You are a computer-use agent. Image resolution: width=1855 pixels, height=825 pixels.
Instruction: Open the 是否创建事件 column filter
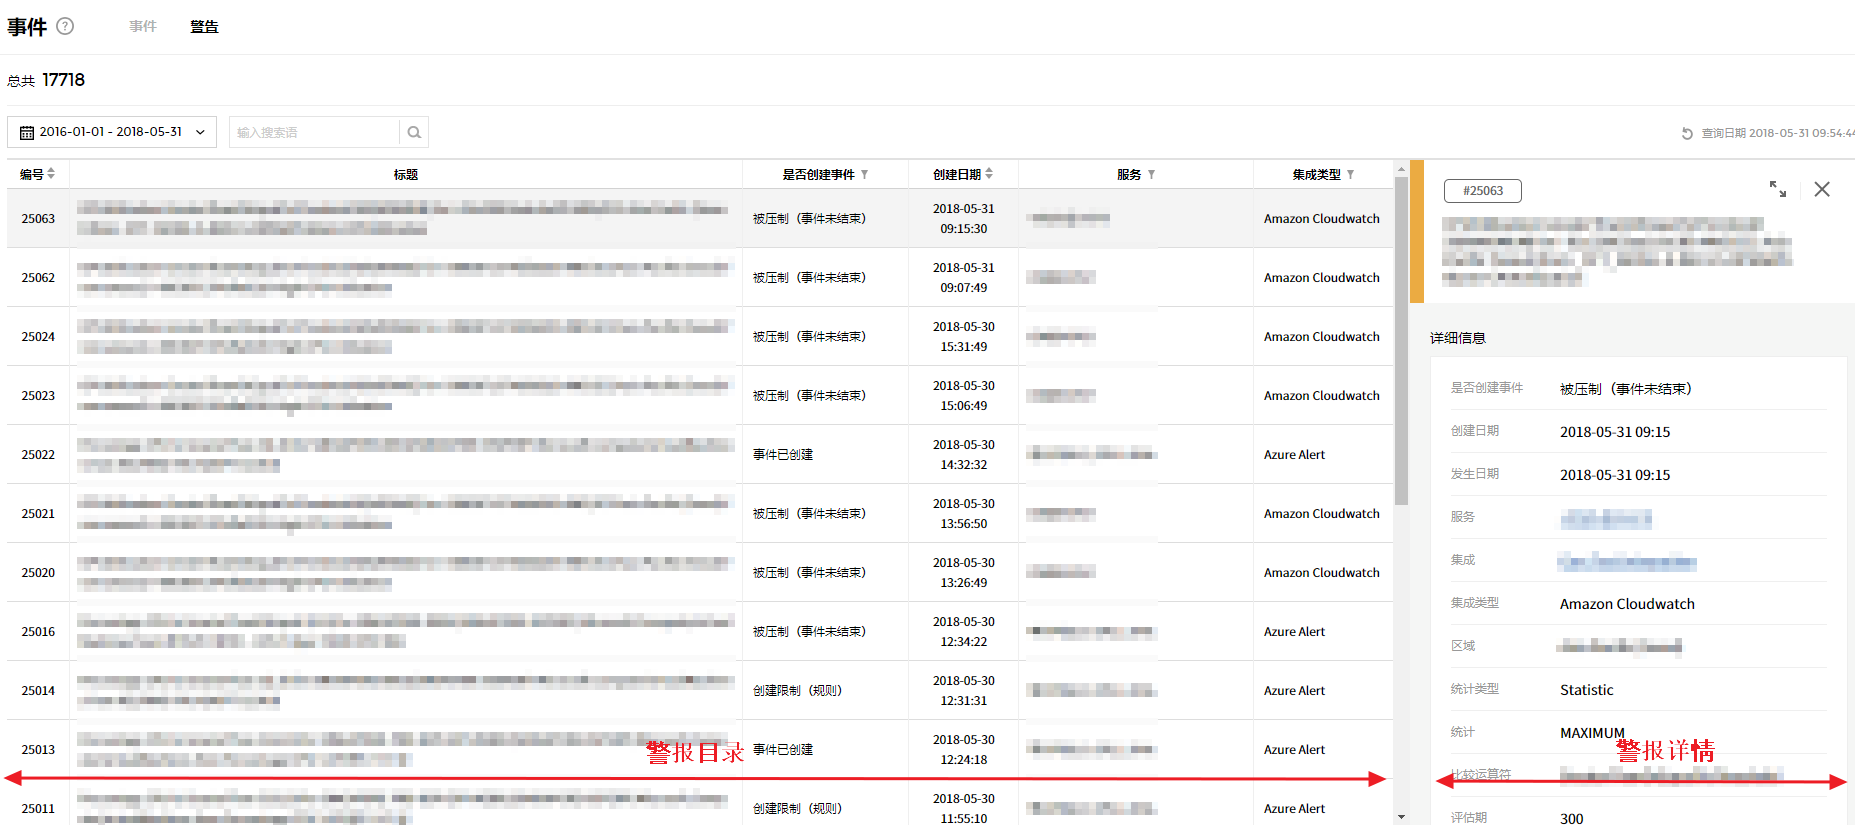[864, 175]
